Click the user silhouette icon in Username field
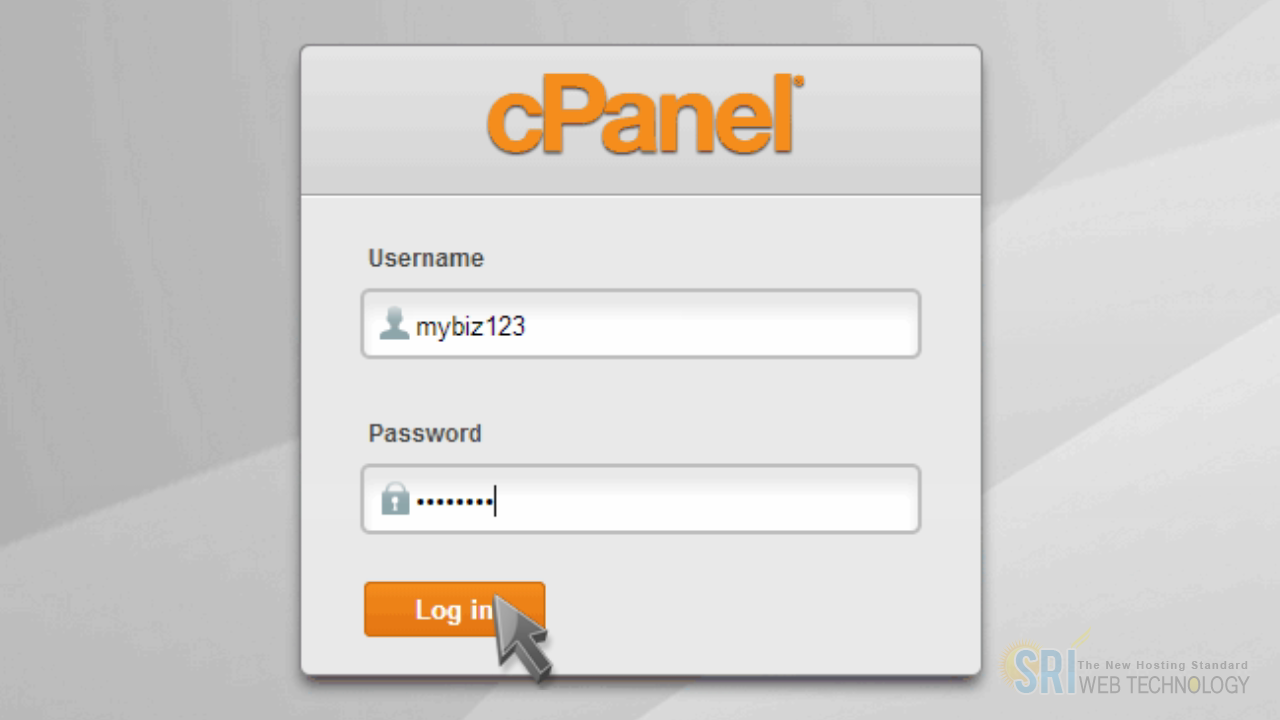The width and height of the screenshot is (1280, 720). pyautogui.click(x=394, y=324)
